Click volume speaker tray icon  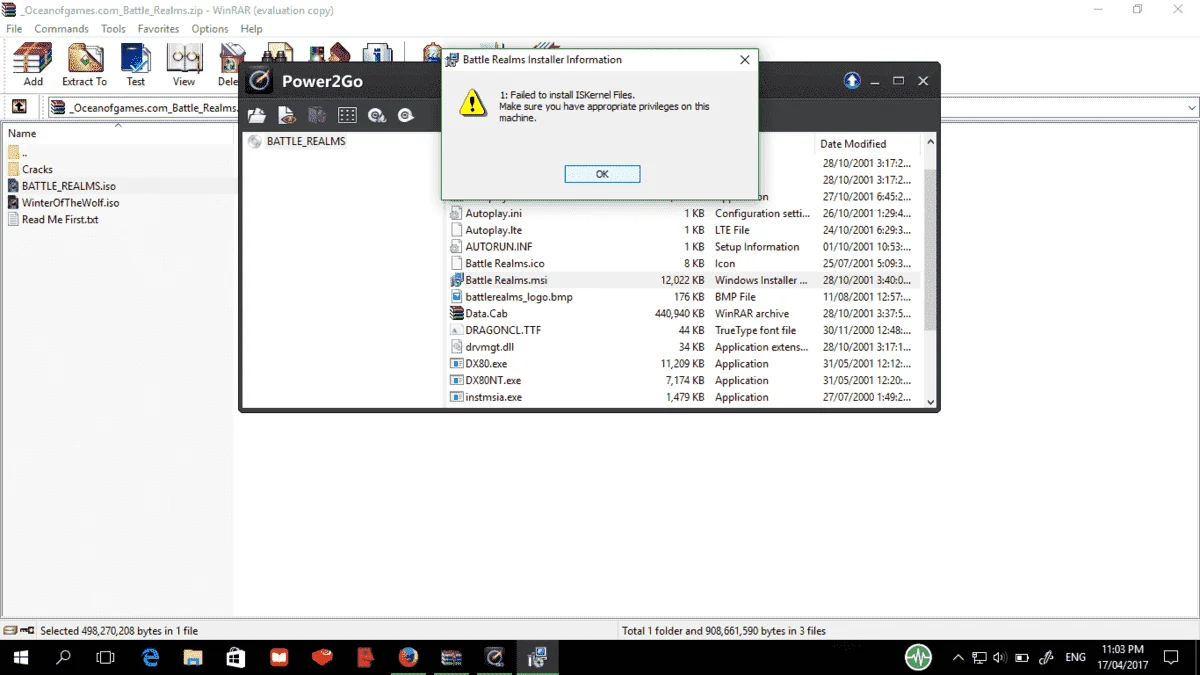click(1000, 657)
